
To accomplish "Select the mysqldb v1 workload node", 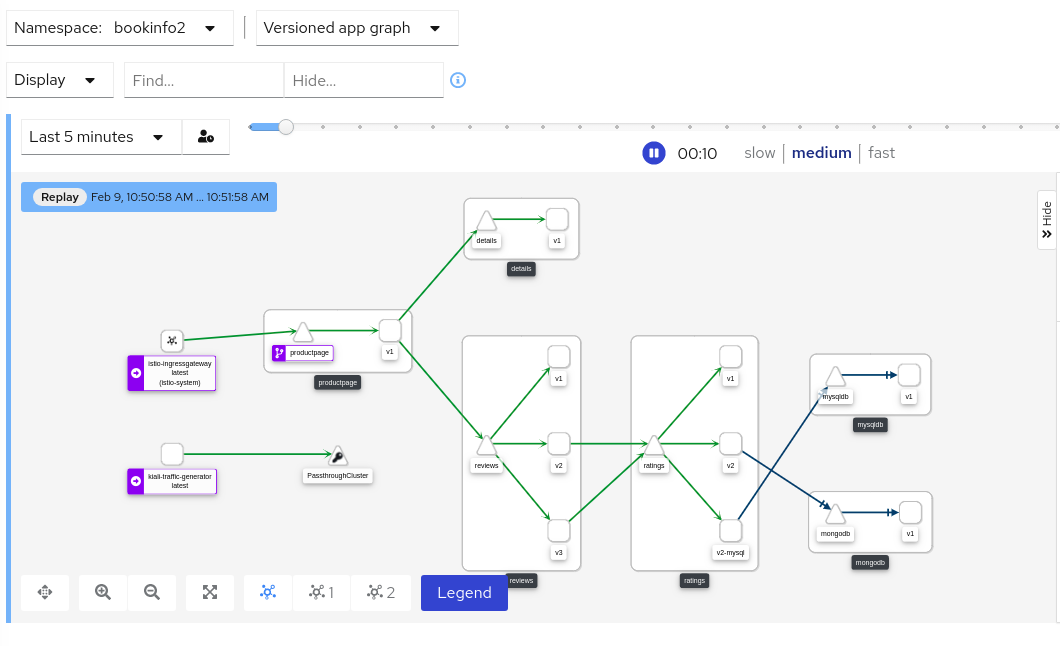I will pyautogui.click(x=909, y=375).
